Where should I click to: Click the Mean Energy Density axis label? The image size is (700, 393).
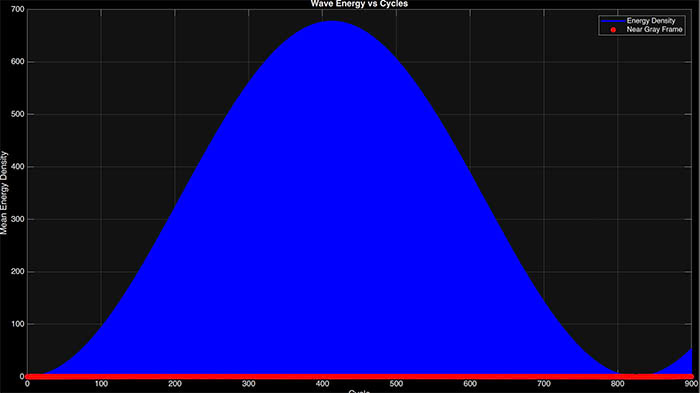4,192
